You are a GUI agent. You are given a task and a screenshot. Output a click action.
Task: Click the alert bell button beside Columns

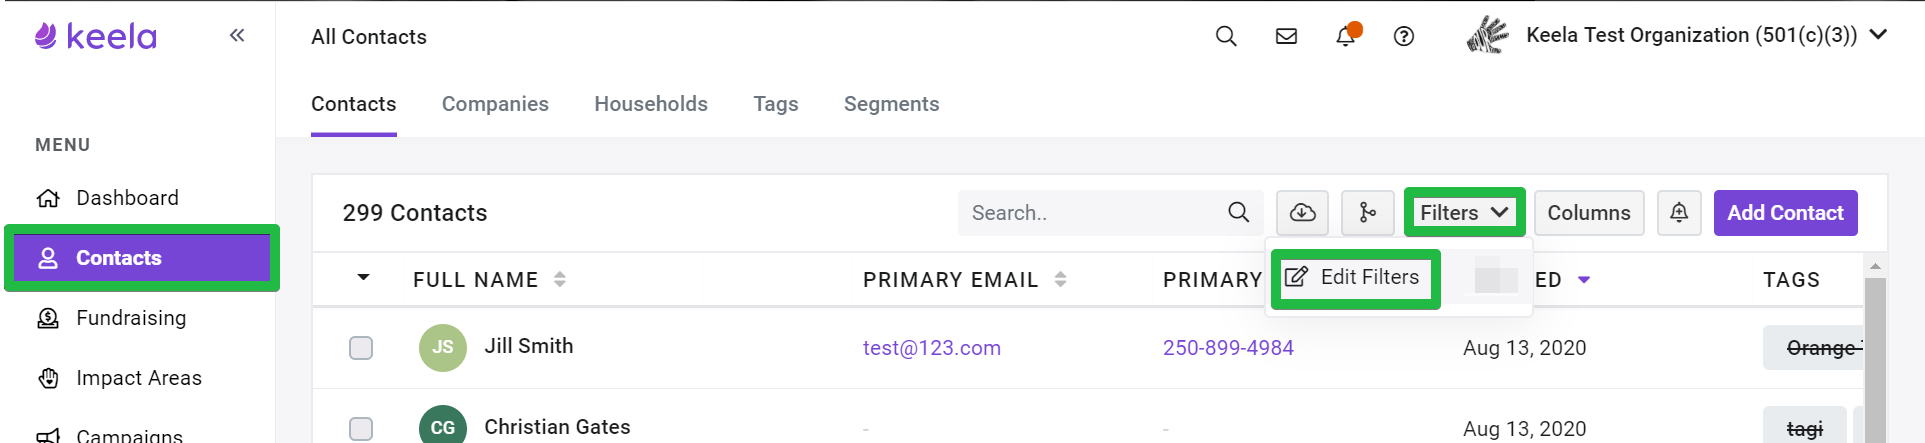pos(1679,213)
